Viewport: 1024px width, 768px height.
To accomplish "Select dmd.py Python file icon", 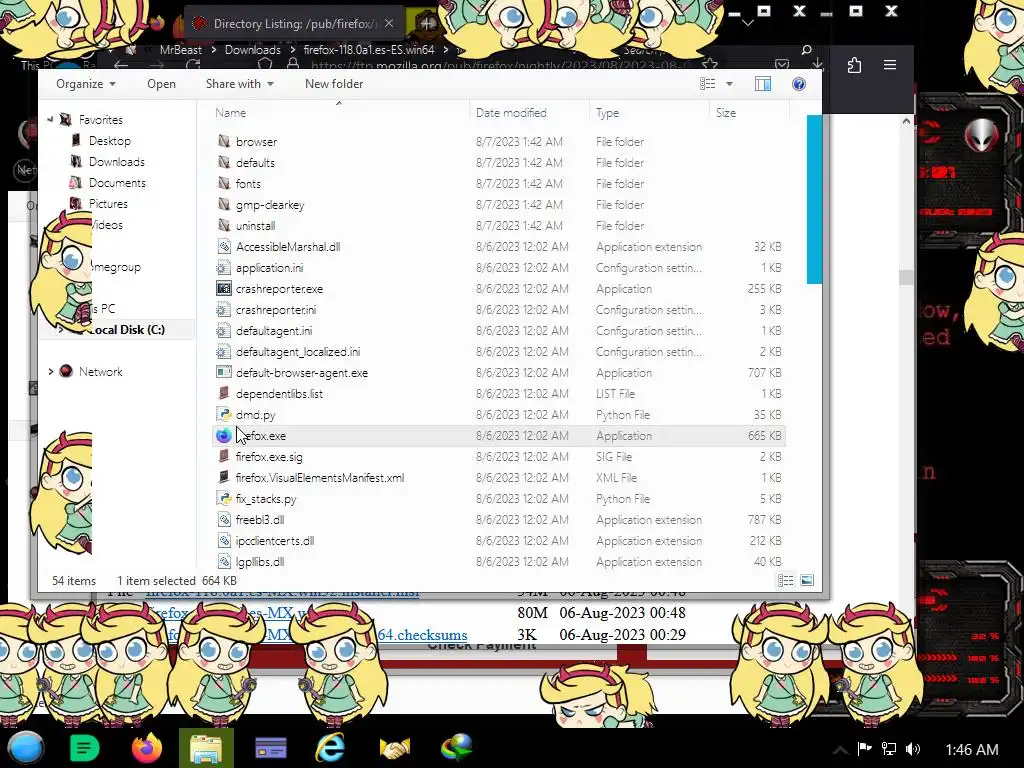I will (x=224, y=414).
